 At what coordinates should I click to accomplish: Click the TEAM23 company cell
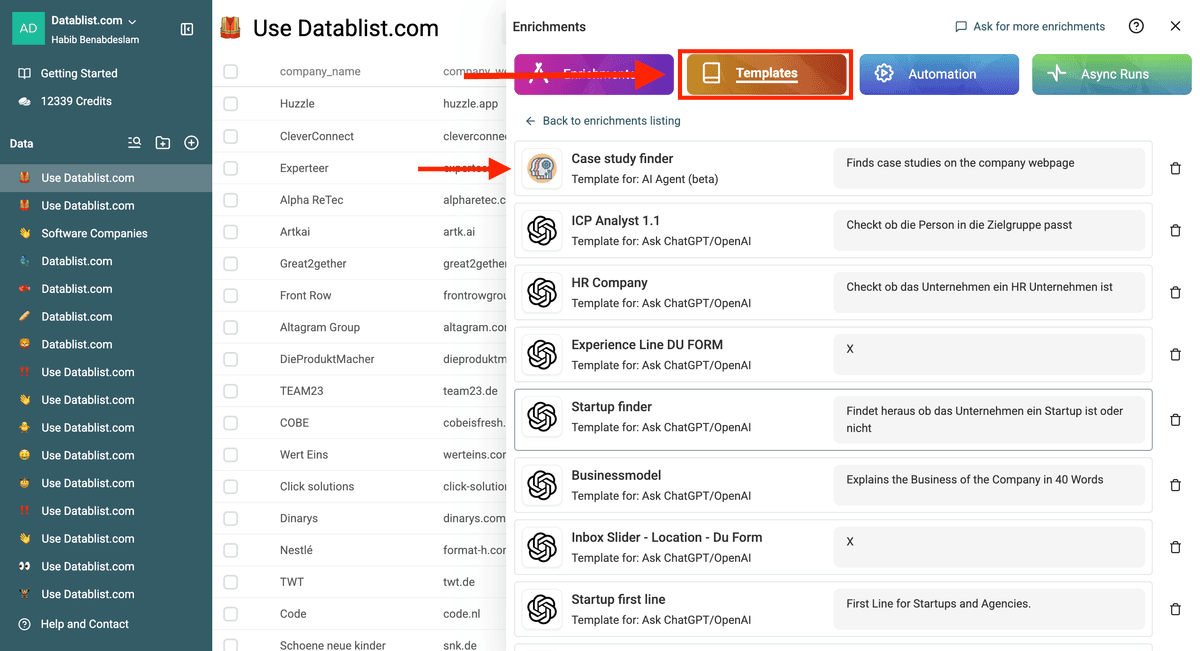(x=302, y=391)
